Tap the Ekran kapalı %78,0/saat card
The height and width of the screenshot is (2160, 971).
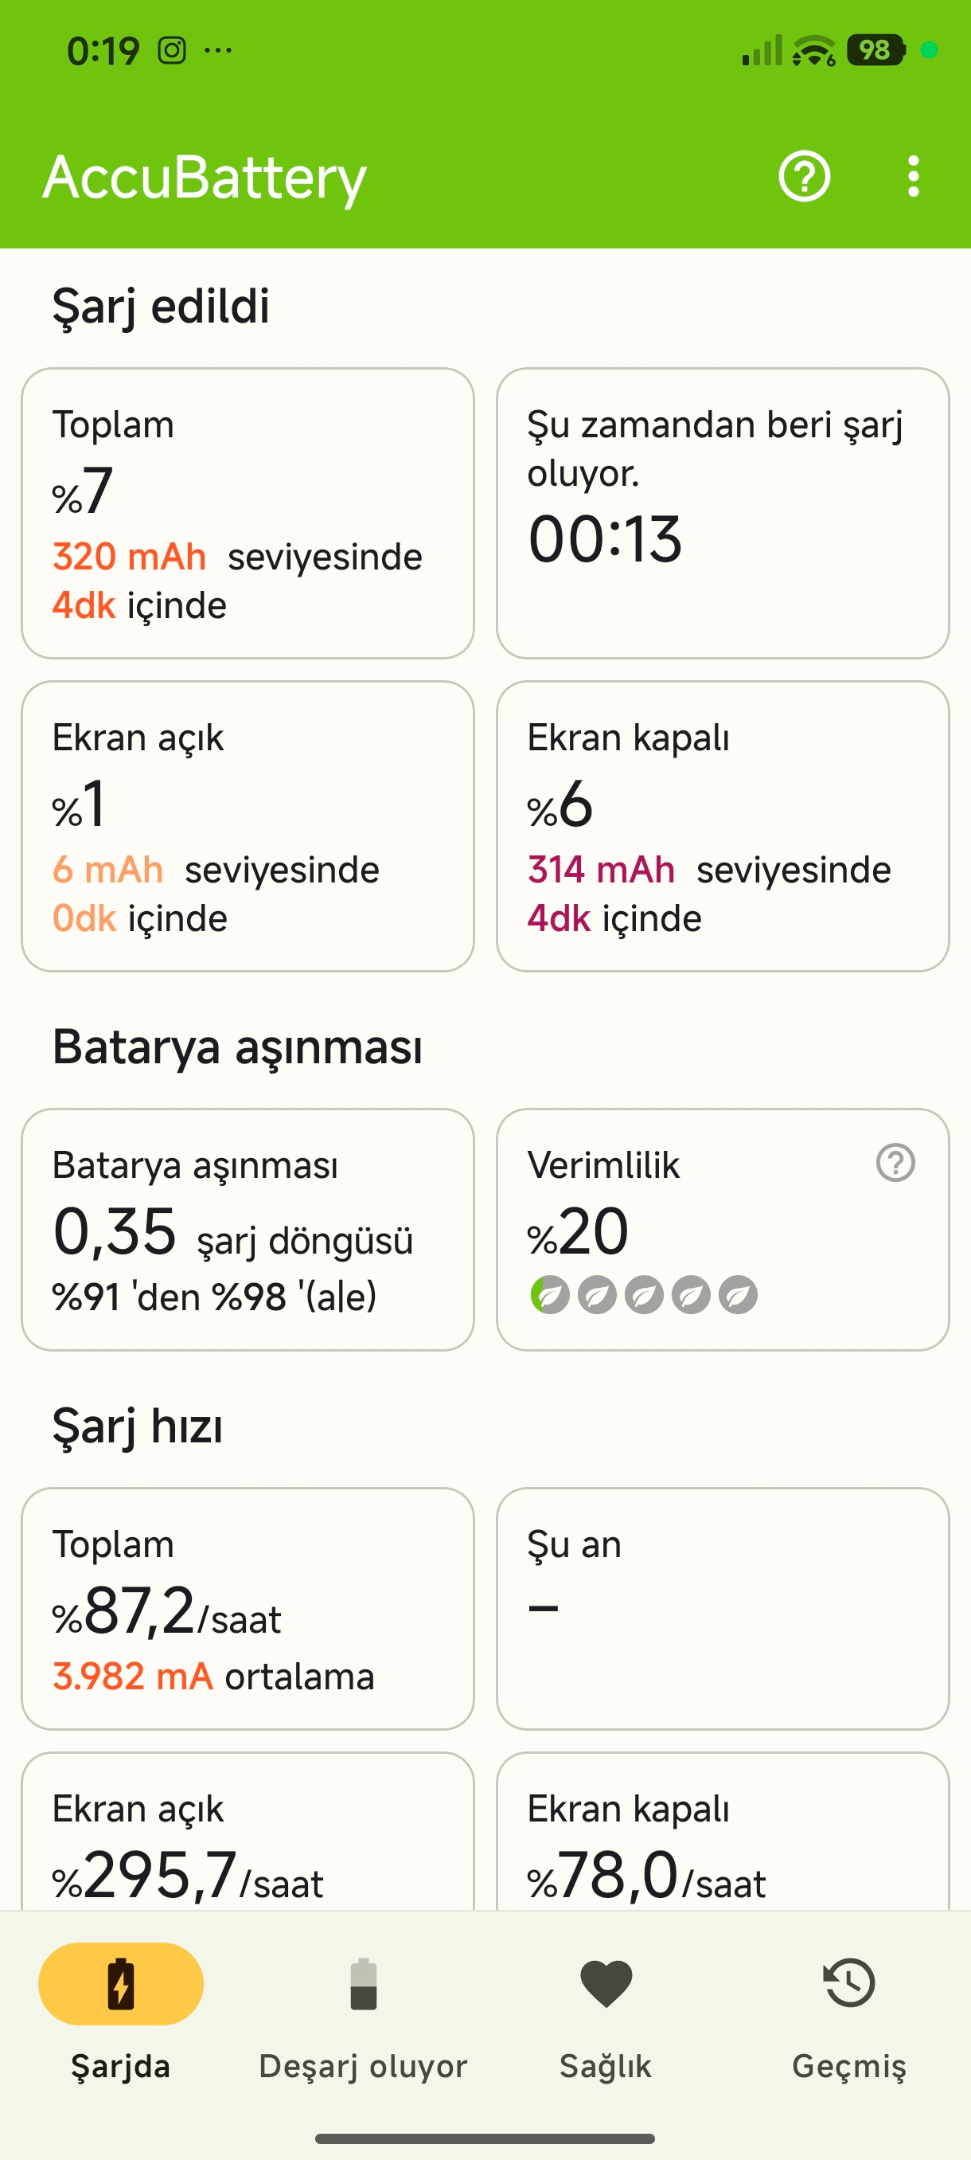click(x=723, y=1832)
